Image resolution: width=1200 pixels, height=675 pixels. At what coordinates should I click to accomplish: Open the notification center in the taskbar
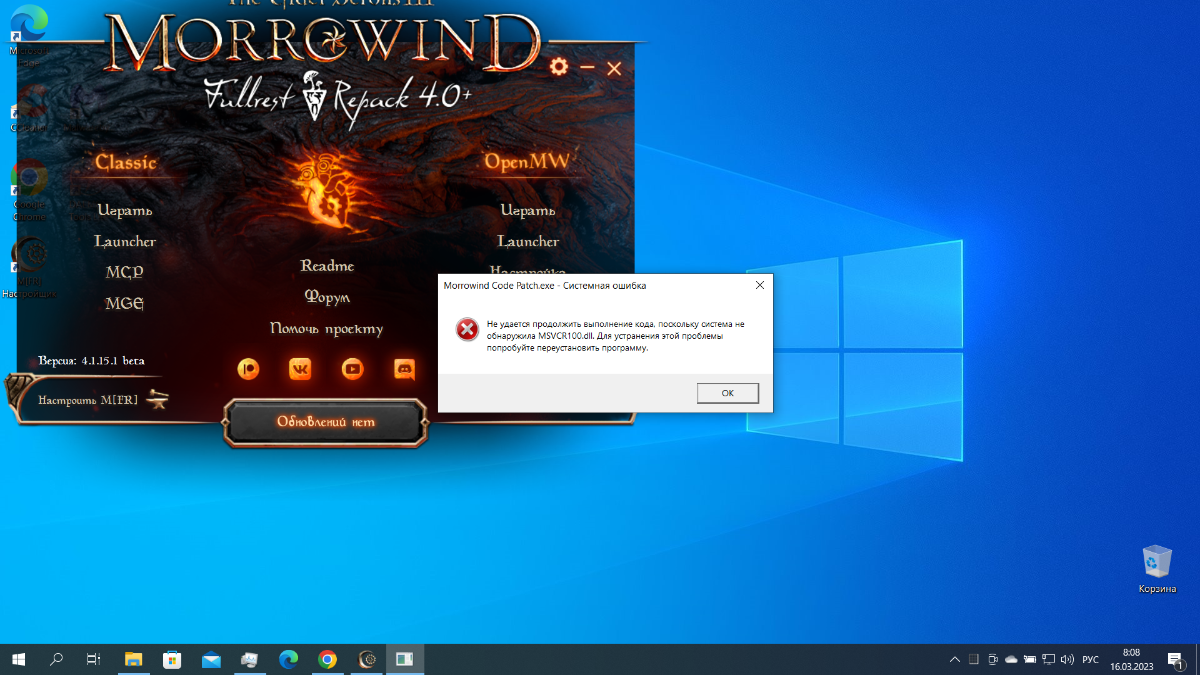tap(1175, 660)
